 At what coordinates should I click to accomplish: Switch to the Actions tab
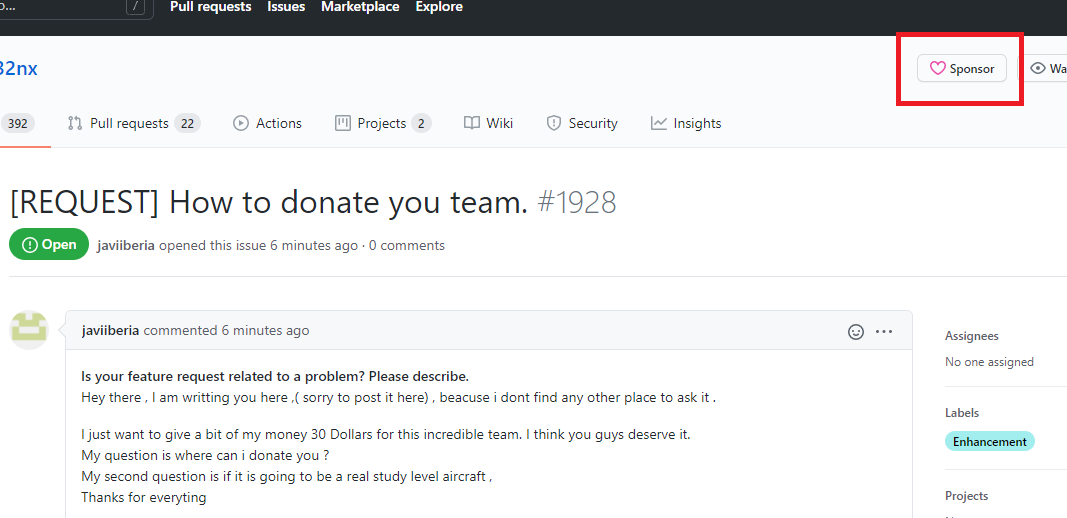[267, 123]
